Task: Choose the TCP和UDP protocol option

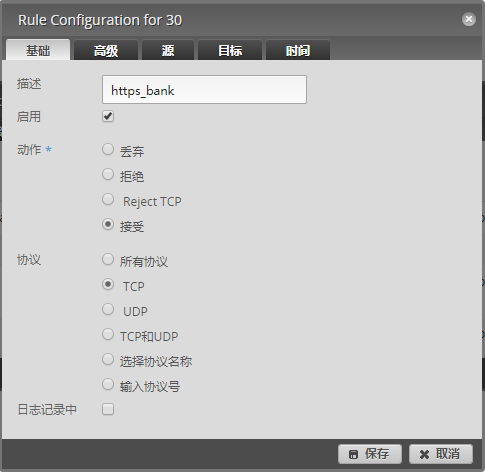Action: (108, 334)
